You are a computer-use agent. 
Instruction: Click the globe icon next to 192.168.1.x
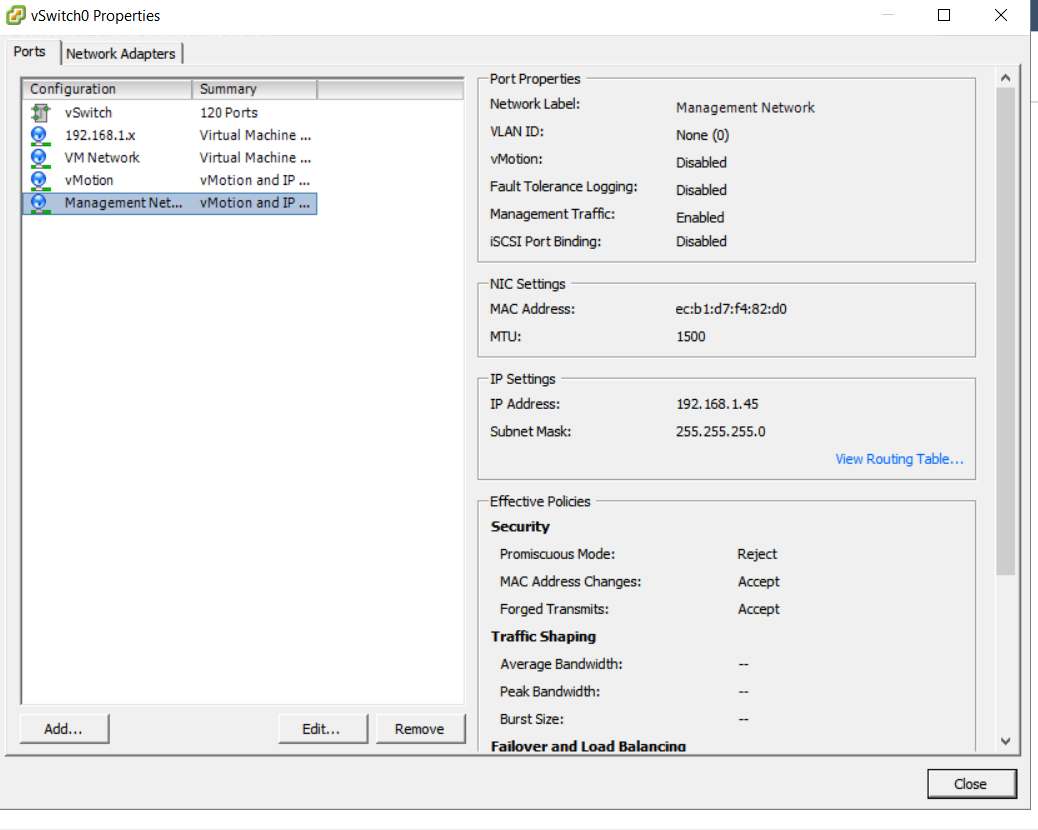point(39,135)
